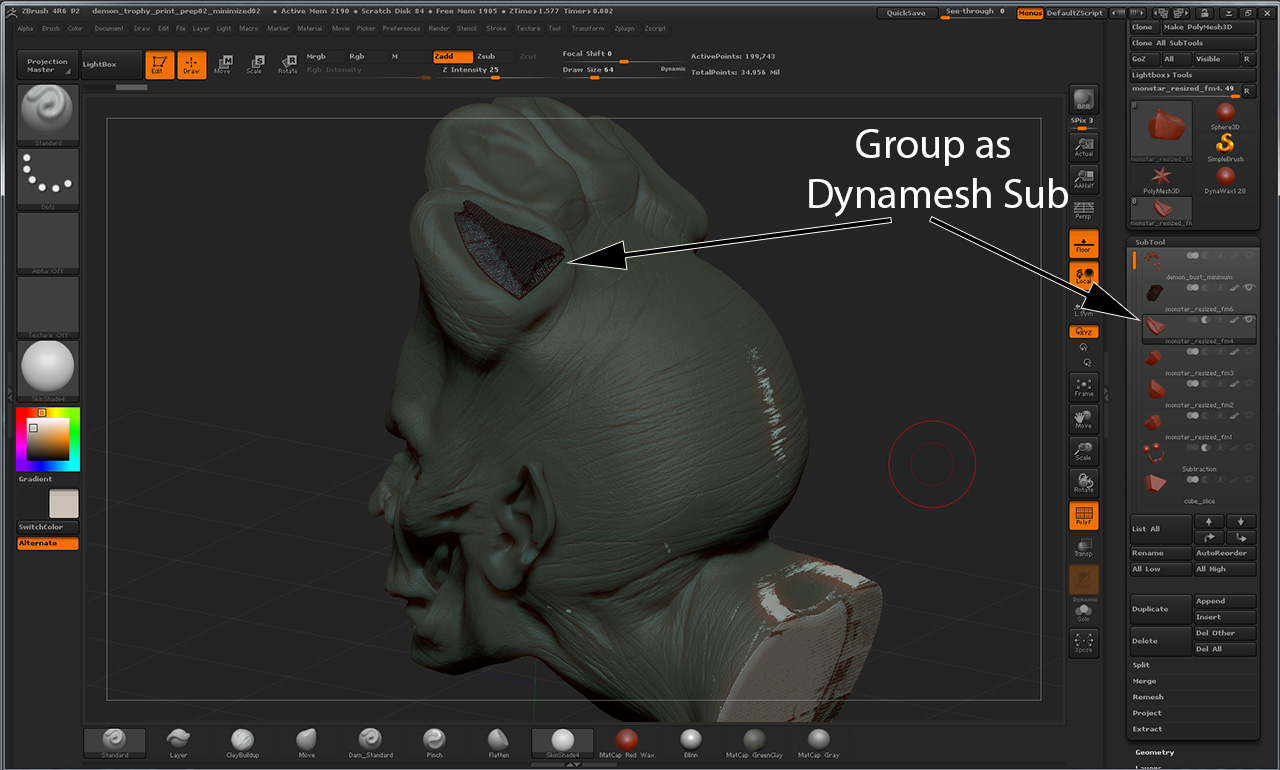The height and width of the screenshot is (770, 1280).
Task: Choose the MatCap Red Wax material
Action: click(626, 743)
